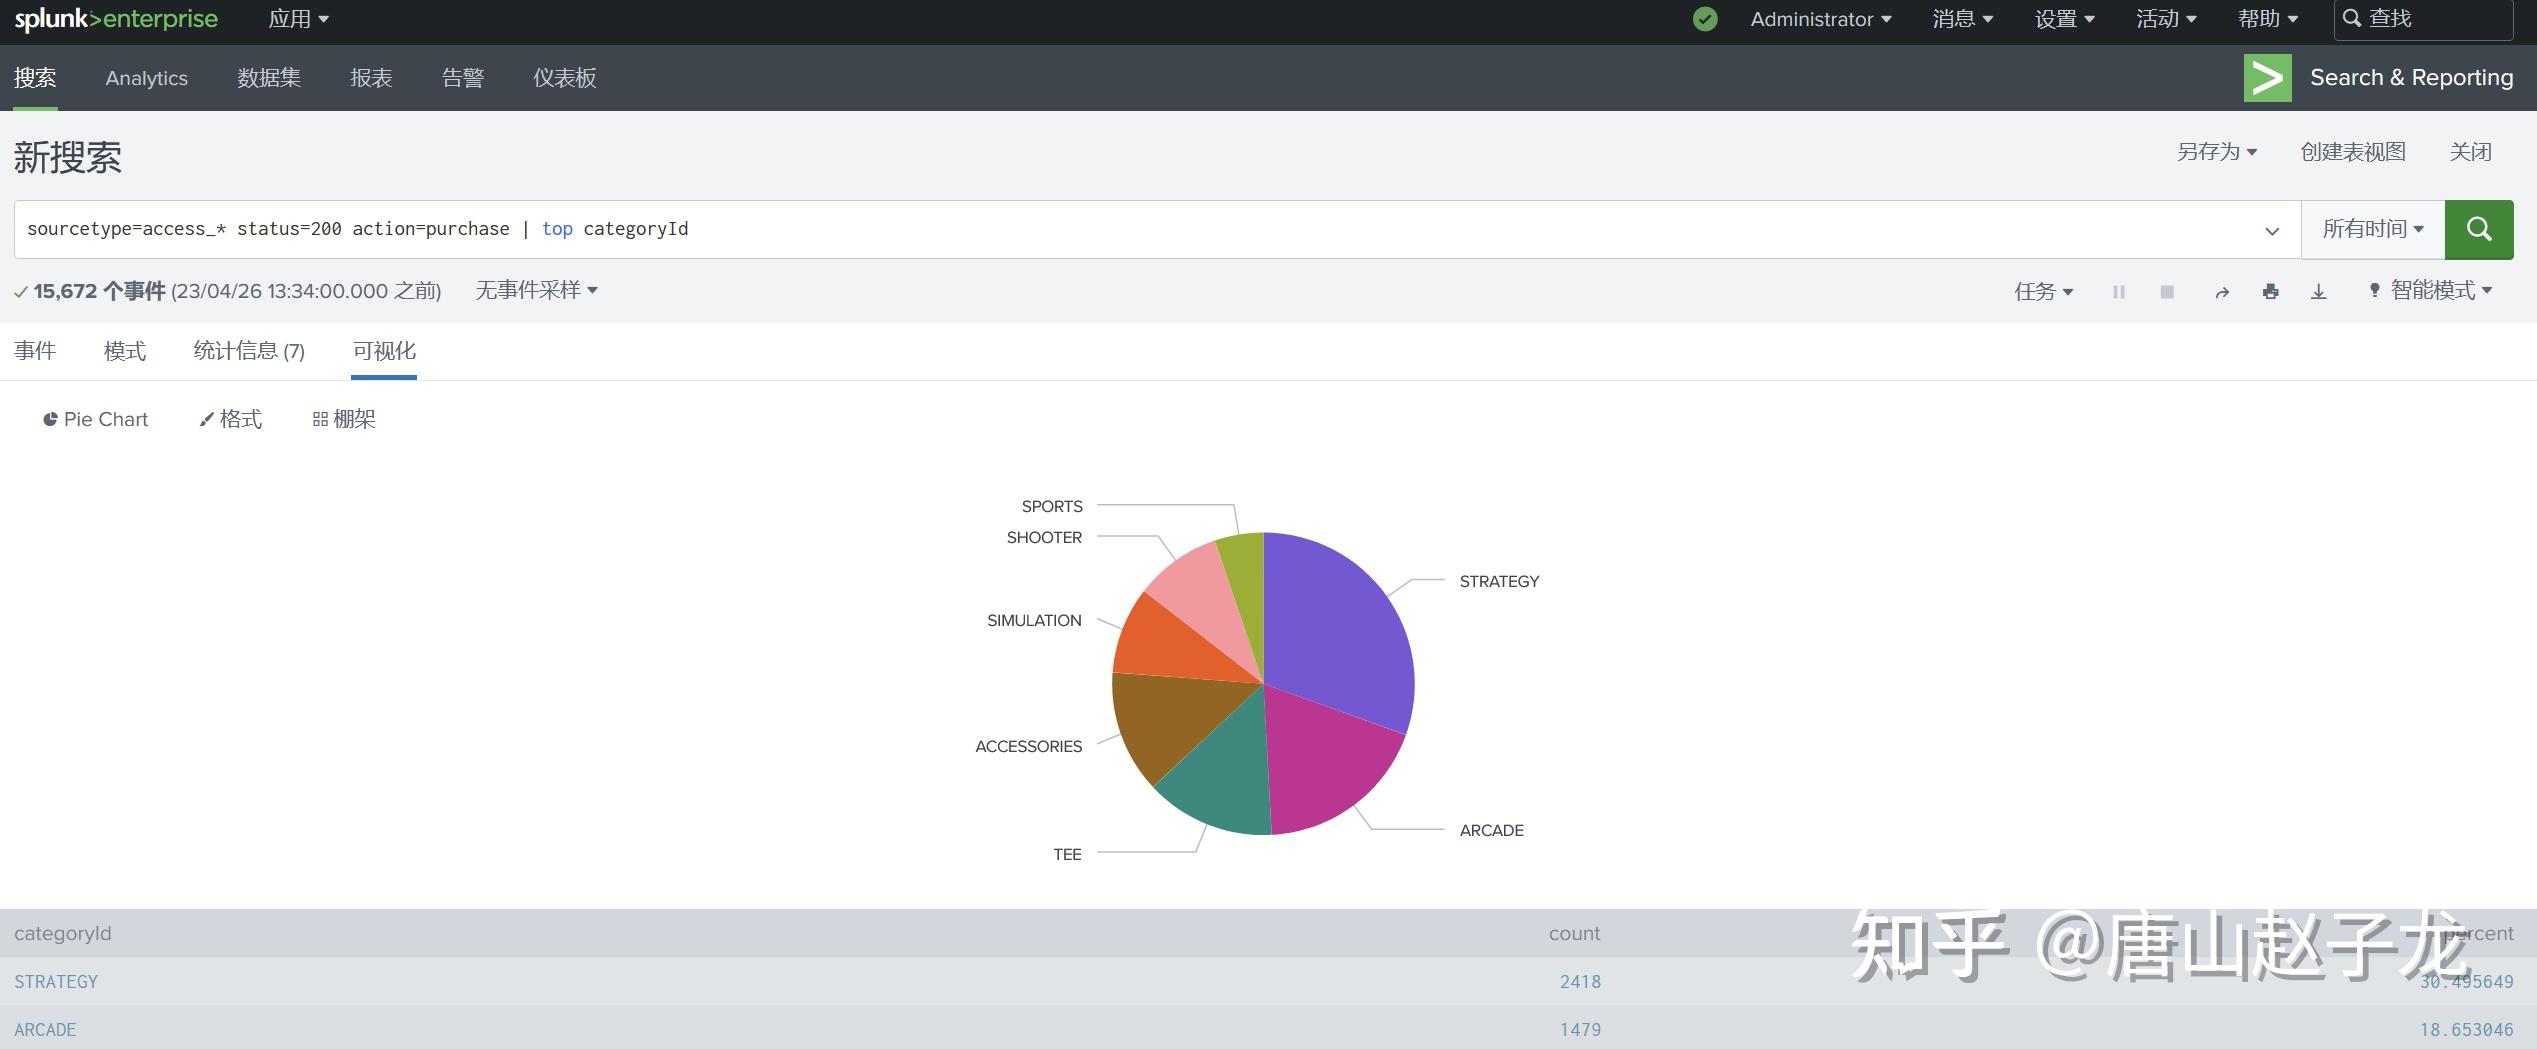Export results with download icon
This screenshot has height=1049, width=2537.
click(x=2319, y=292)
